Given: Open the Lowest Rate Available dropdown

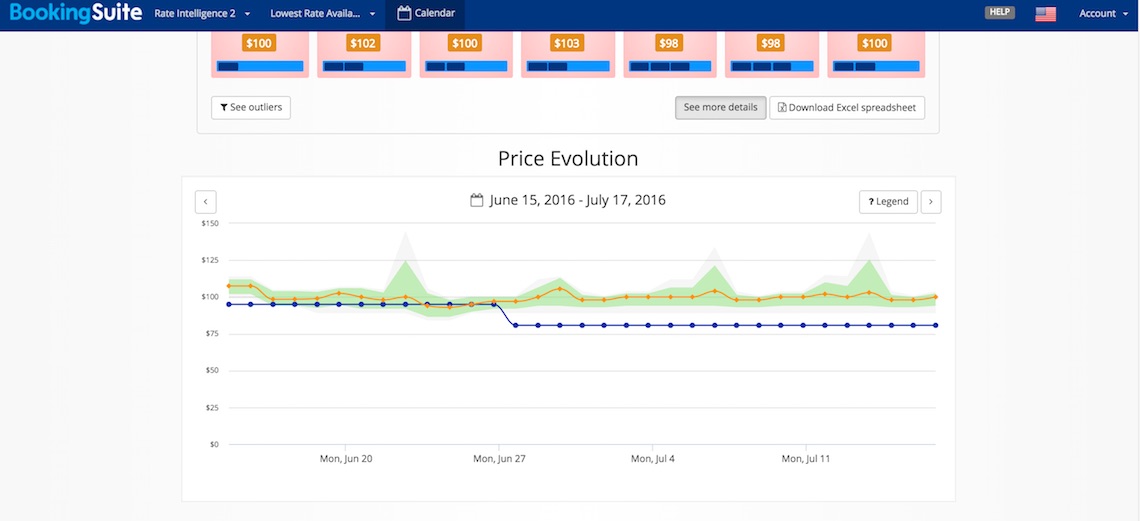Looking at the screenshot, I should pos(323,13).
